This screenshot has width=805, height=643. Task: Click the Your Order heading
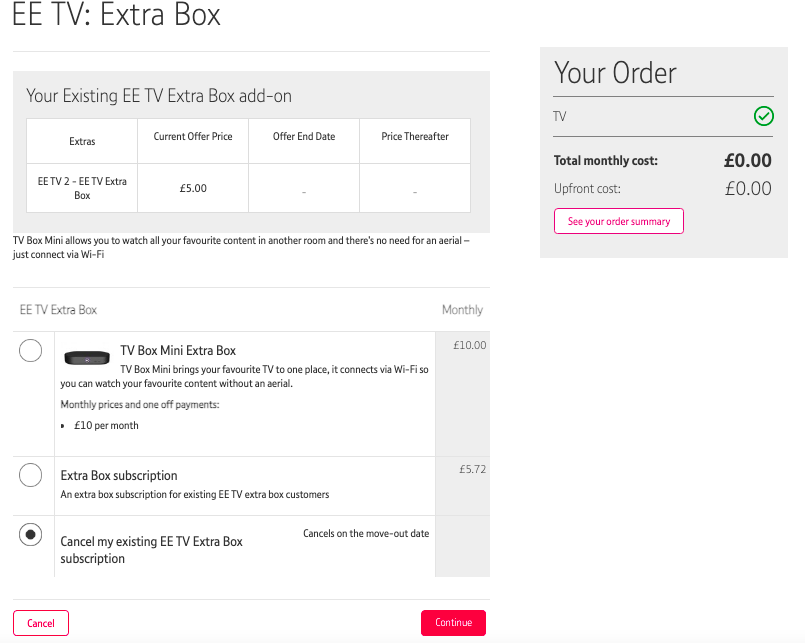tap(615, 72)
